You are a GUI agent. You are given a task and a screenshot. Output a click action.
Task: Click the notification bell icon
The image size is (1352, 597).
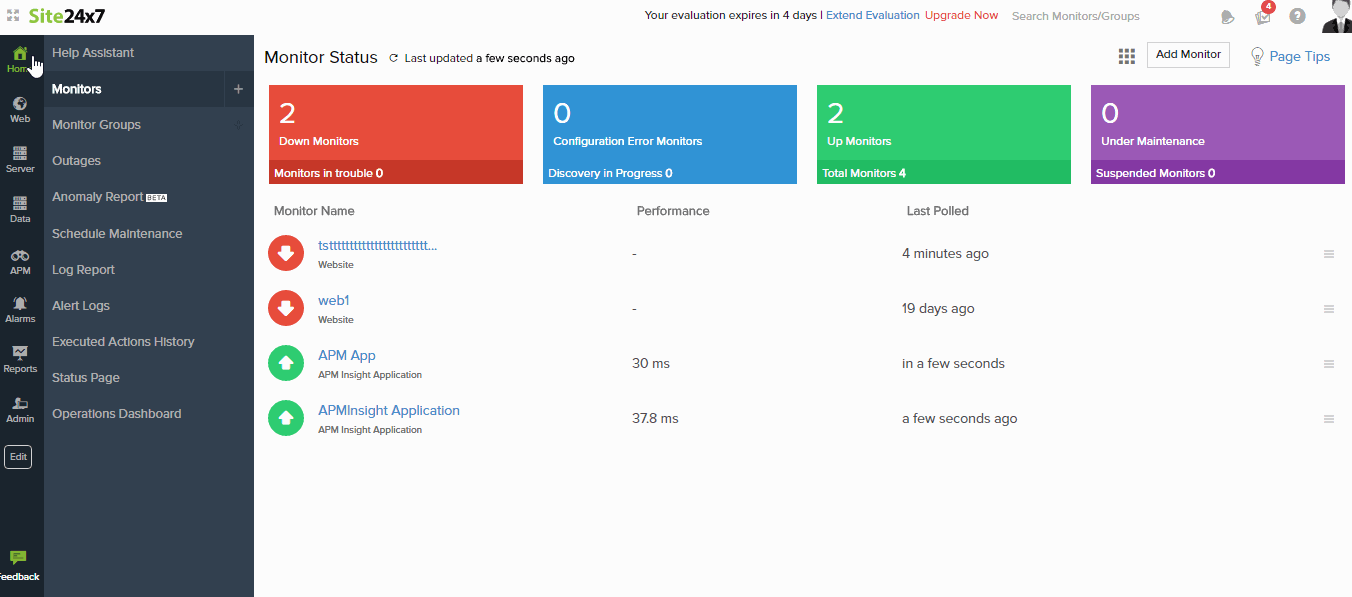tap(1228, 17)
